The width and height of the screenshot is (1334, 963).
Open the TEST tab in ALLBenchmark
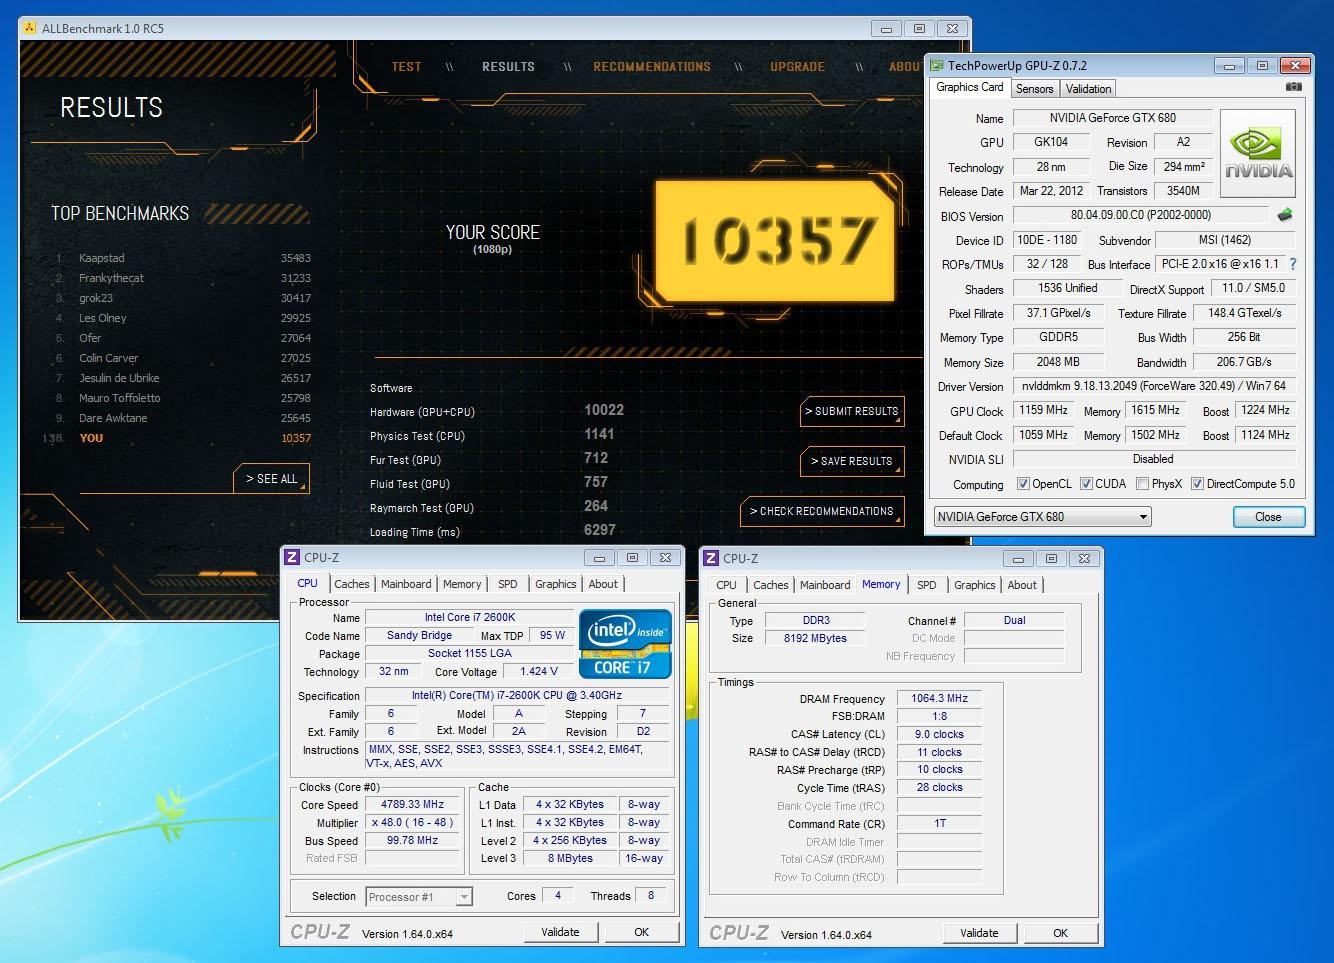coord(406,67)
